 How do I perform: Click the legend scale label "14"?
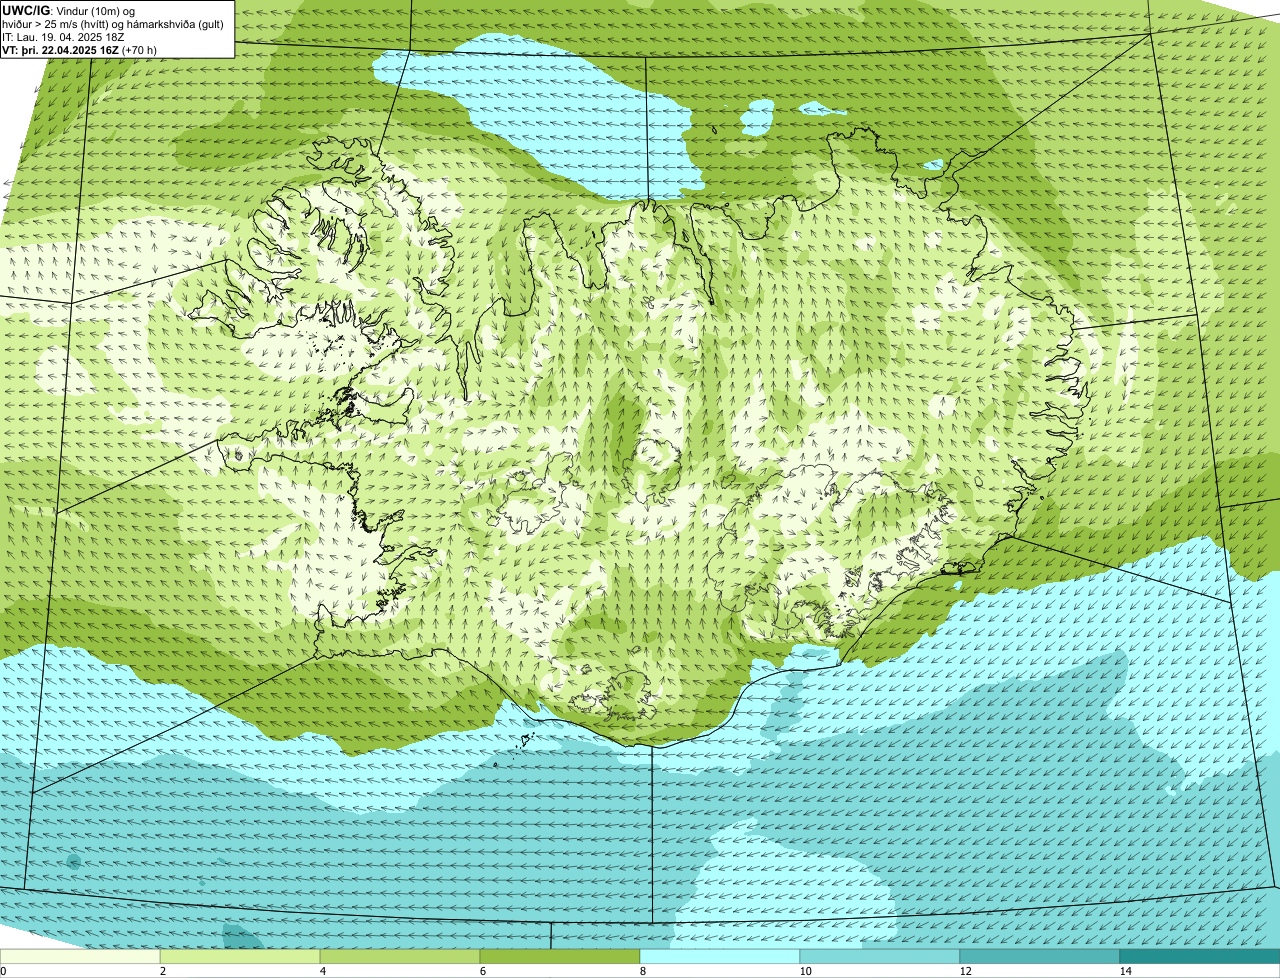click(1125, 971)
